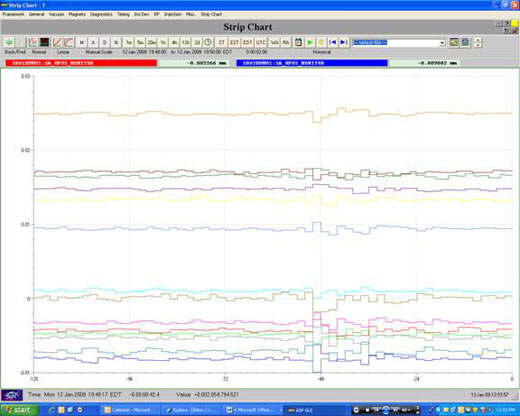Switch time zone to CT
Viewport: 520px width, 416px height.
point(222,42)
